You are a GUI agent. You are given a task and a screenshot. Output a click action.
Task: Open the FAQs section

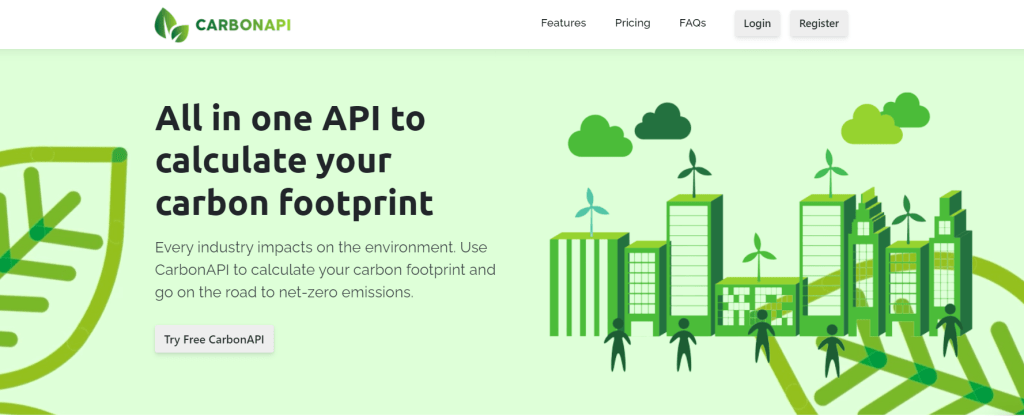coord(692,23)
